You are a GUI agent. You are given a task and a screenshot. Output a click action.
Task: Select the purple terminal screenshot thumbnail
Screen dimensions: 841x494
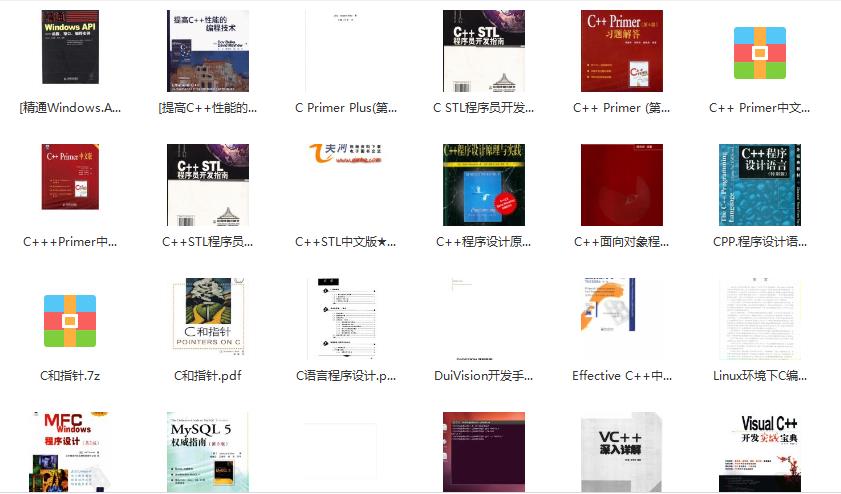click(x=484, y=452)
